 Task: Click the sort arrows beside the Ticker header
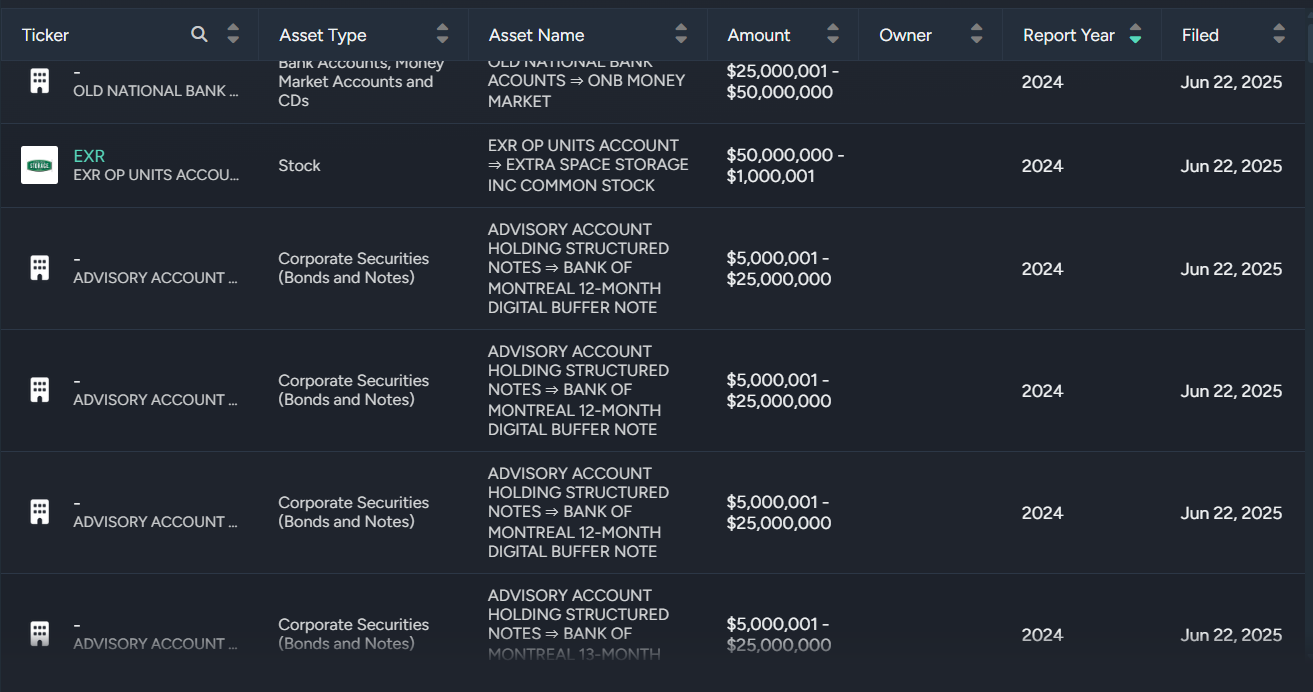tap(233, 35)
